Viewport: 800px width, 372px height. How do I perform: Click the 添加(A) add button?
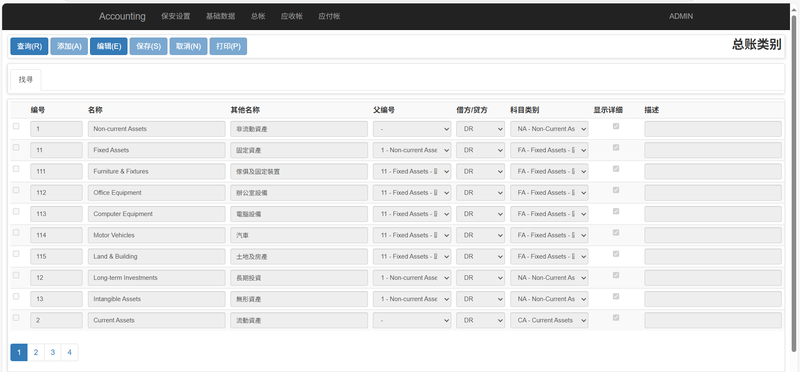(69, 46)
